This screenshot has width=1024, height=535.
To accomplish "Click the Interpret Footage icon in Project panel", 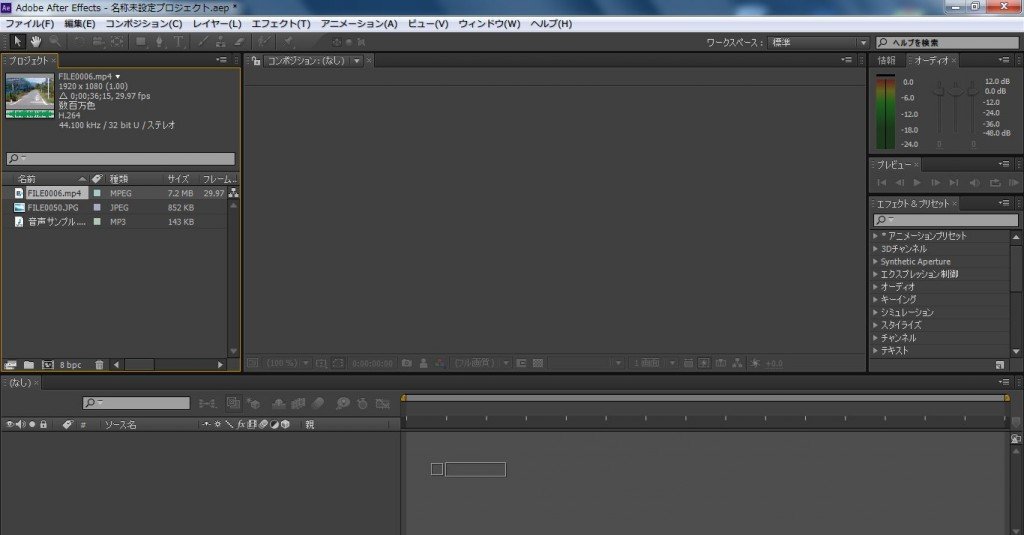I will click(10, 365).
